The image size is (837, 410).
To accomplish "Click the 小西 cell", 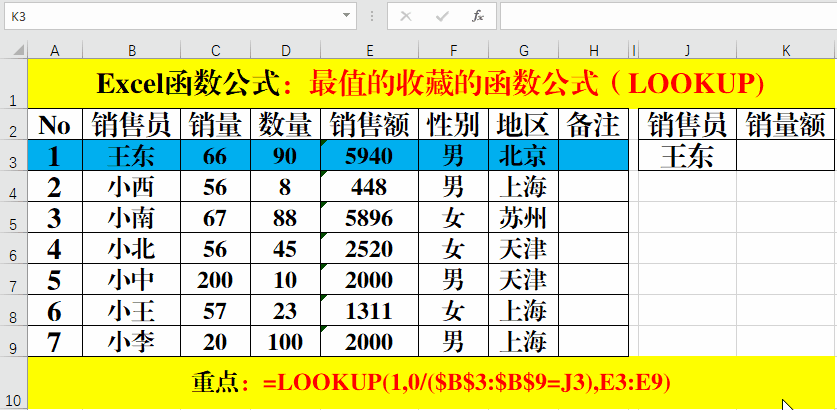I will click(x=131, y=186).
